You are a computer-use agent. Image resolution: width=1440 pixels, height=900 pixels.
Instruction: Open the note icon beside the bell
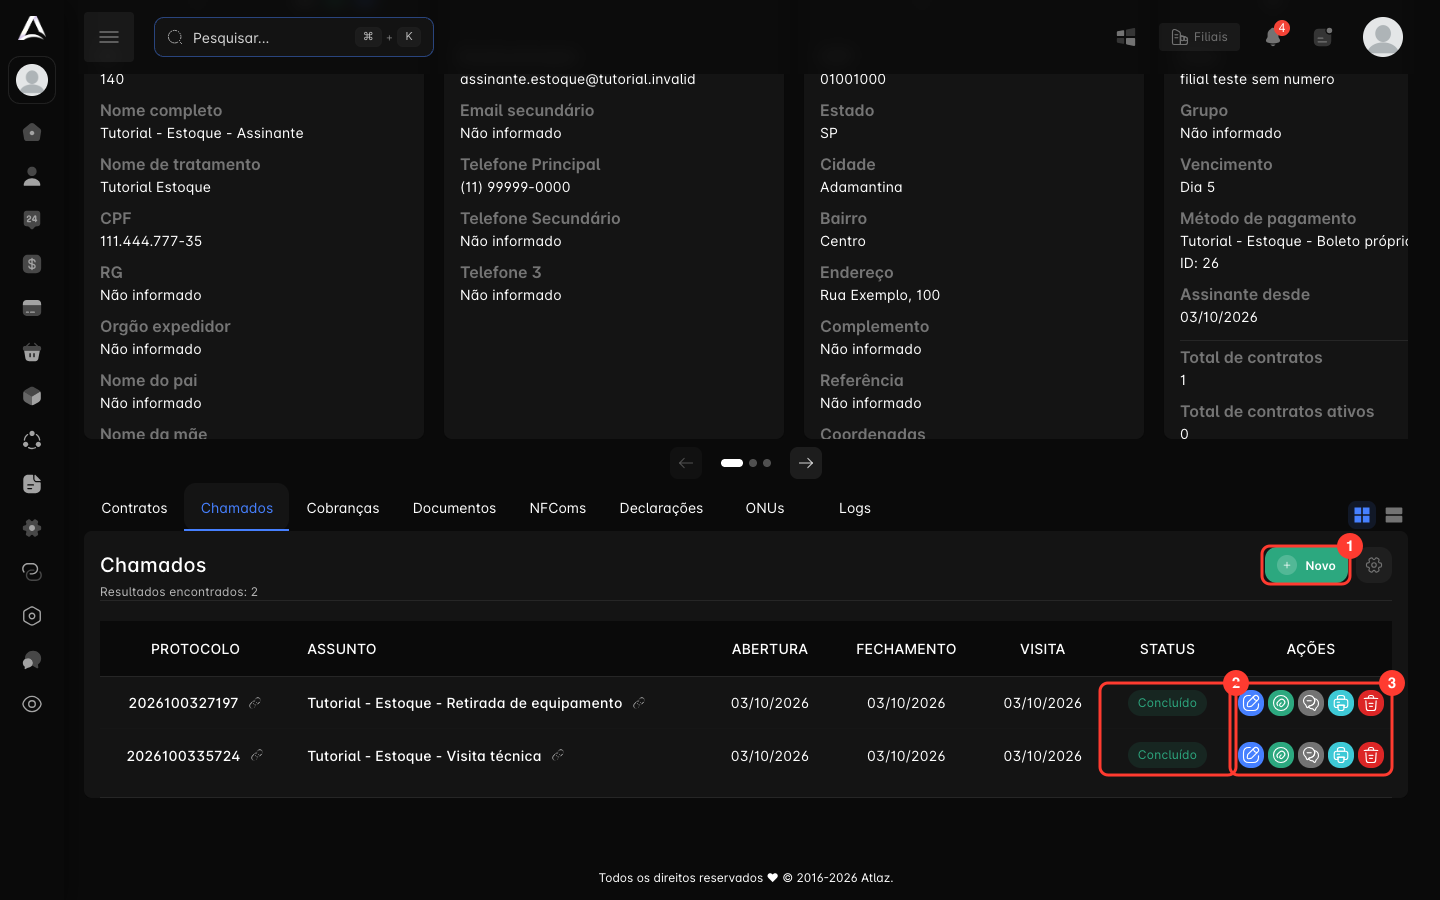[x=1323, y=37]
